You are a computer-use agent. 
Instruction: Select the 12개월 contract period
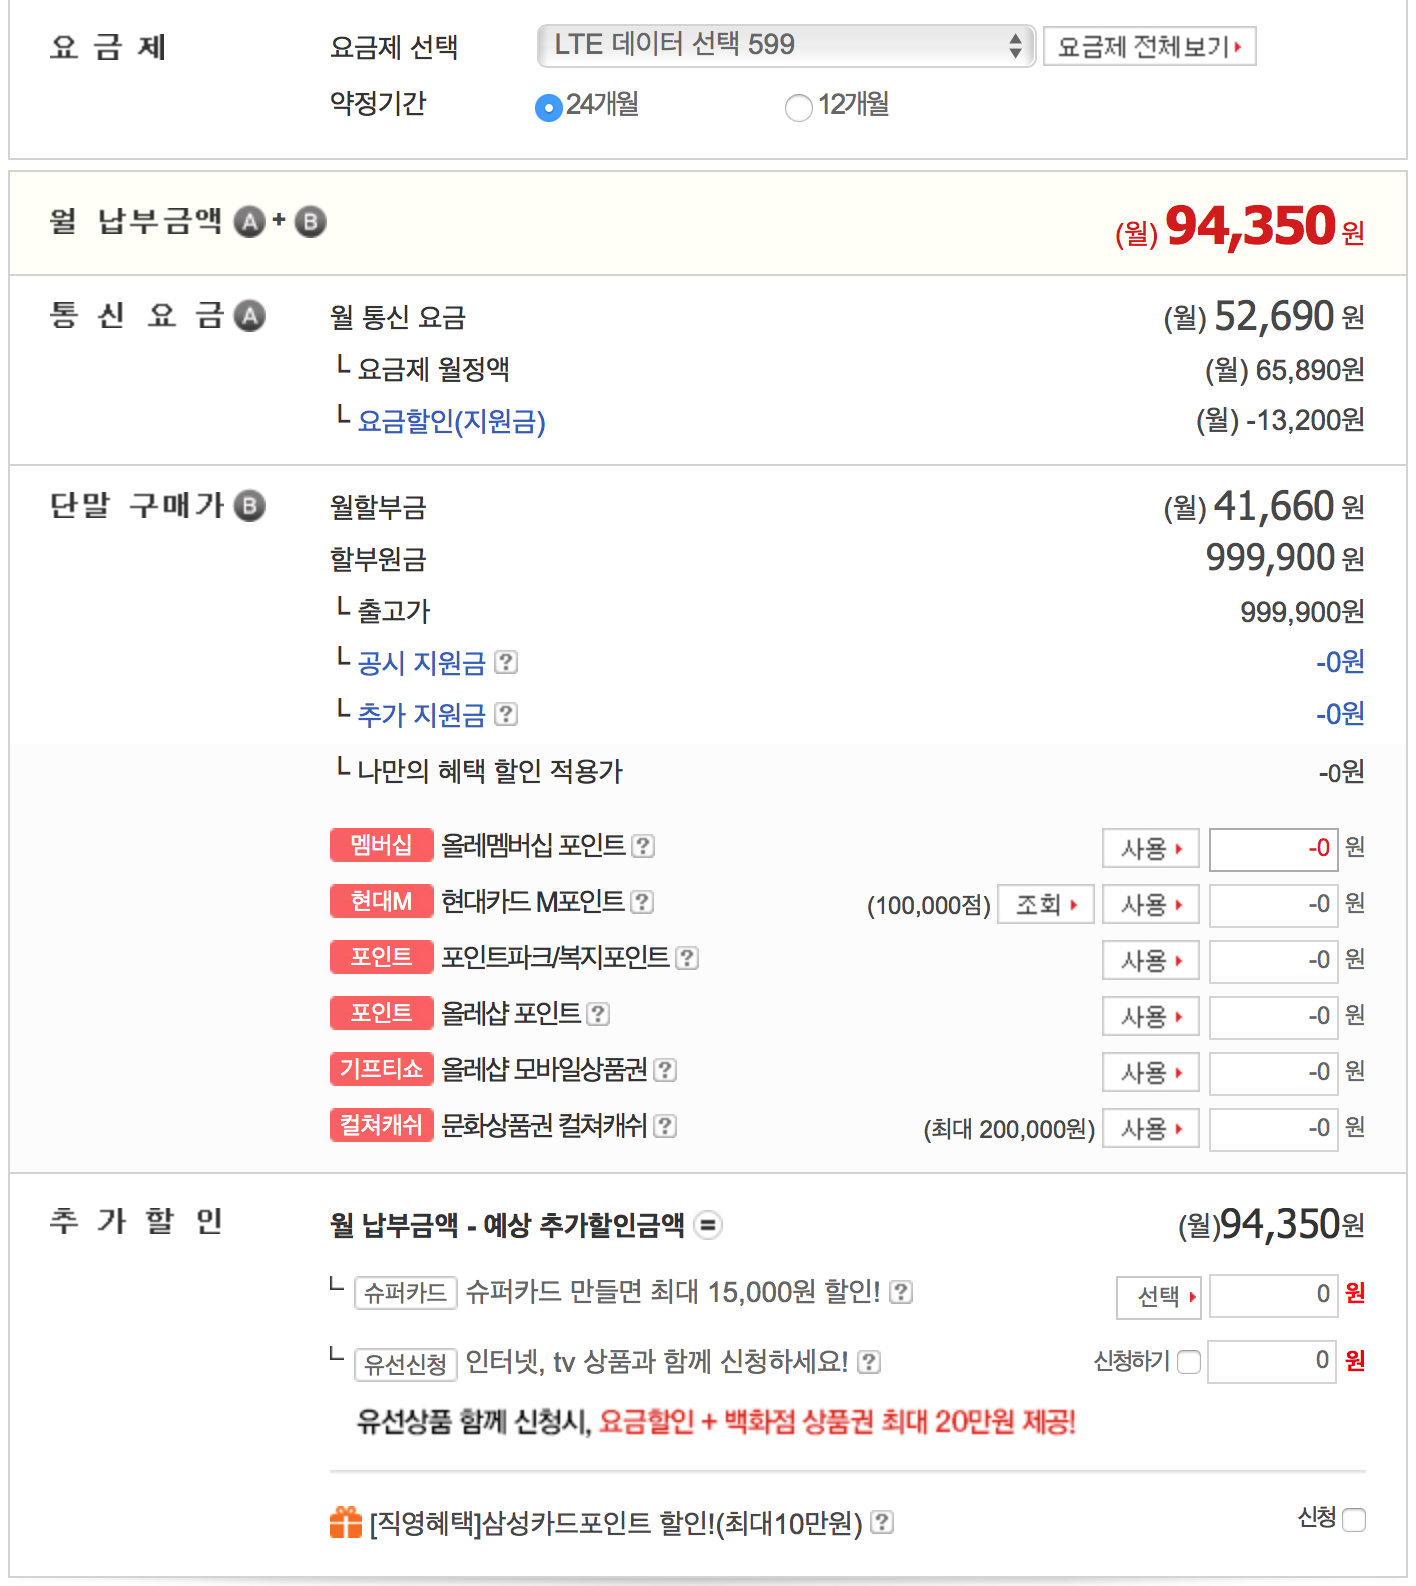coord(799,107)
